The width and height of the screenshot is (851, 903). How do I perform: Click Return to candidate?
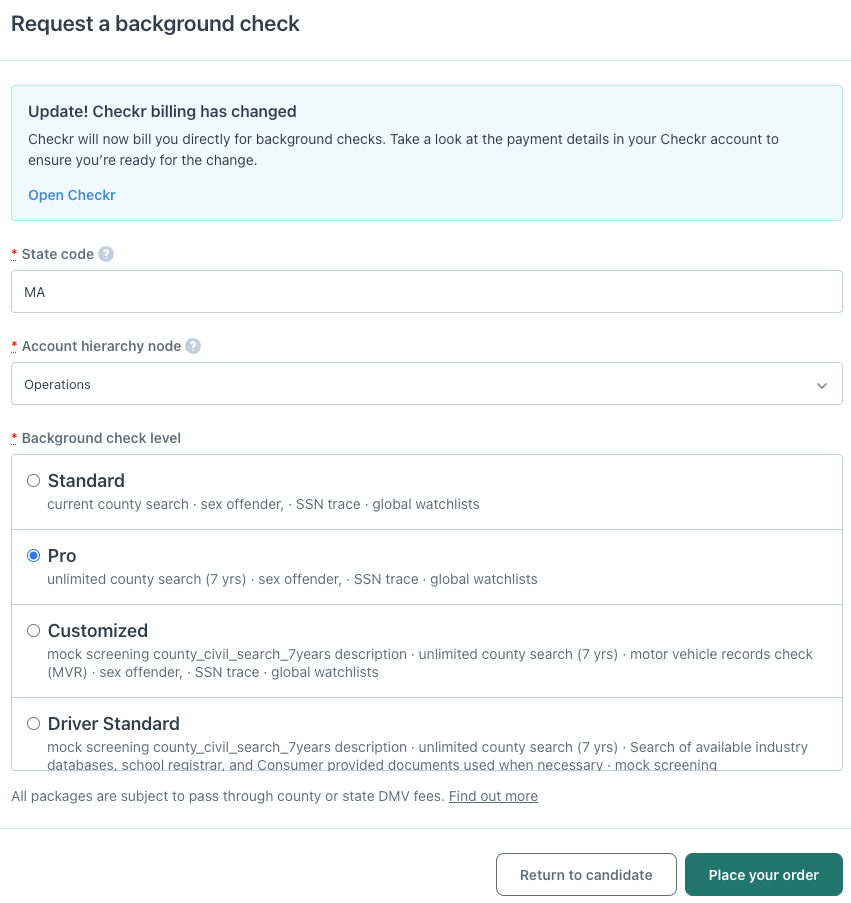pyautogui.click(x=586, y=874)
